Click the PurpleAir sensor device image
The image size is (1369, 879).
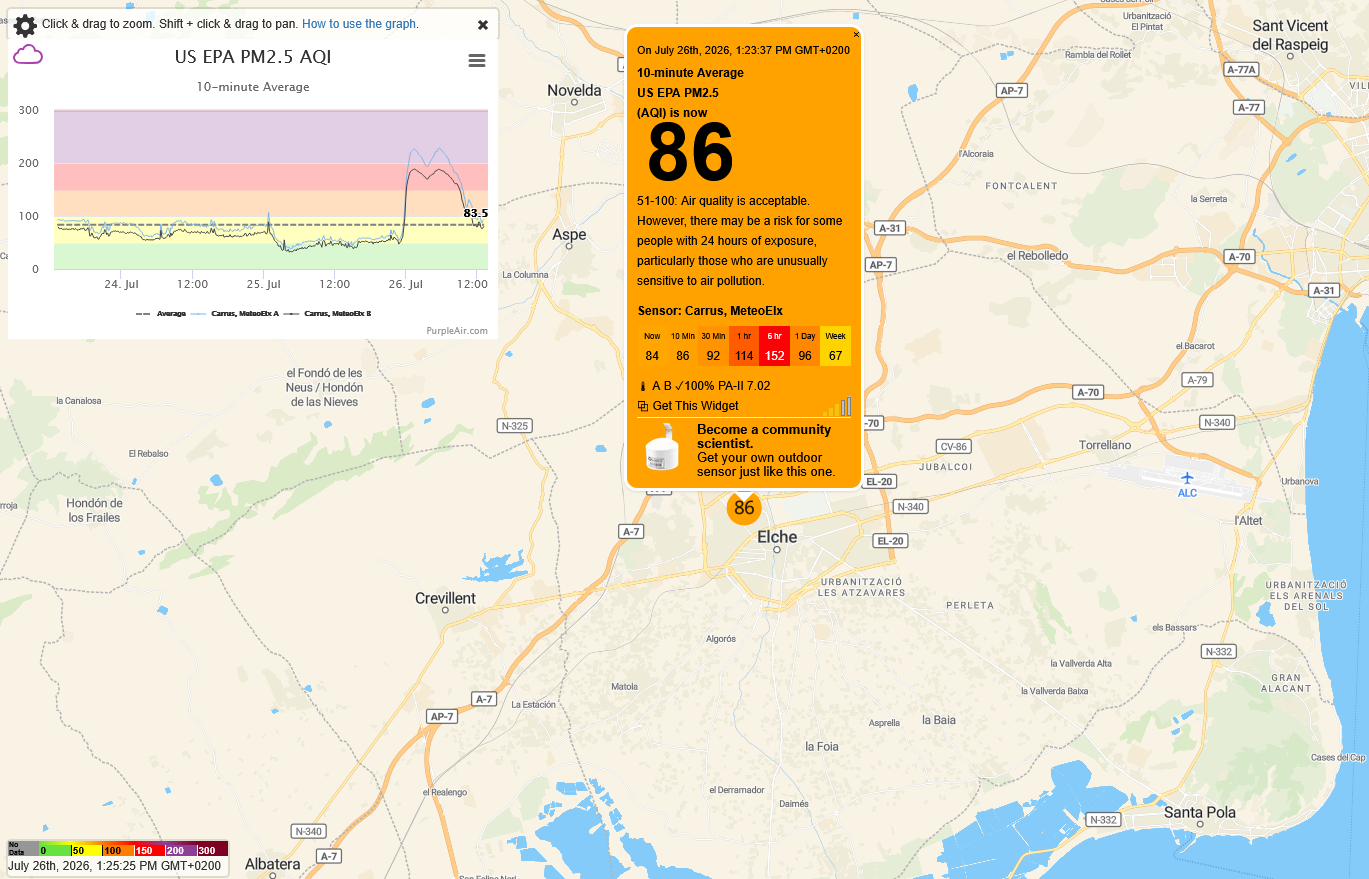pos(663,448)
